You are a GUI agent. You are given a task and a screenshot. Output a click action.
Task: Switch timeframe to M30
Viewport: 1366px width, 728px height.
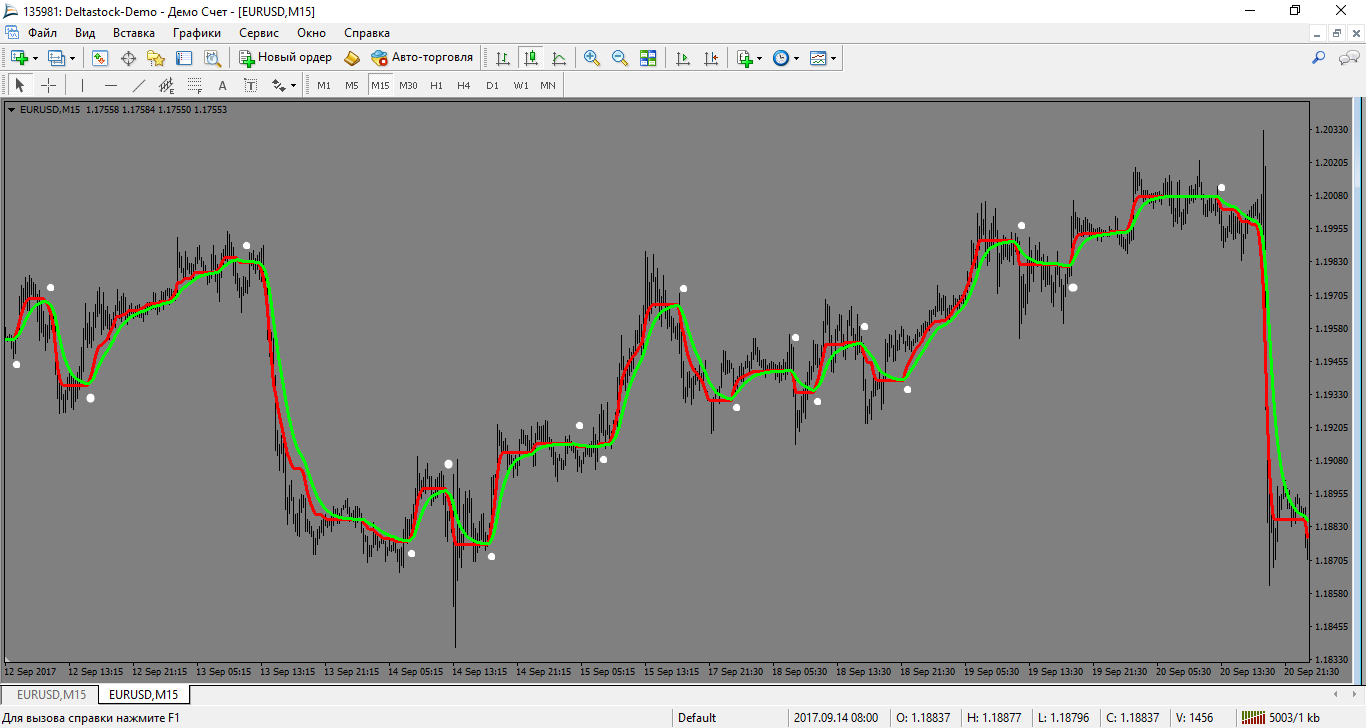[x=408, y=85]
